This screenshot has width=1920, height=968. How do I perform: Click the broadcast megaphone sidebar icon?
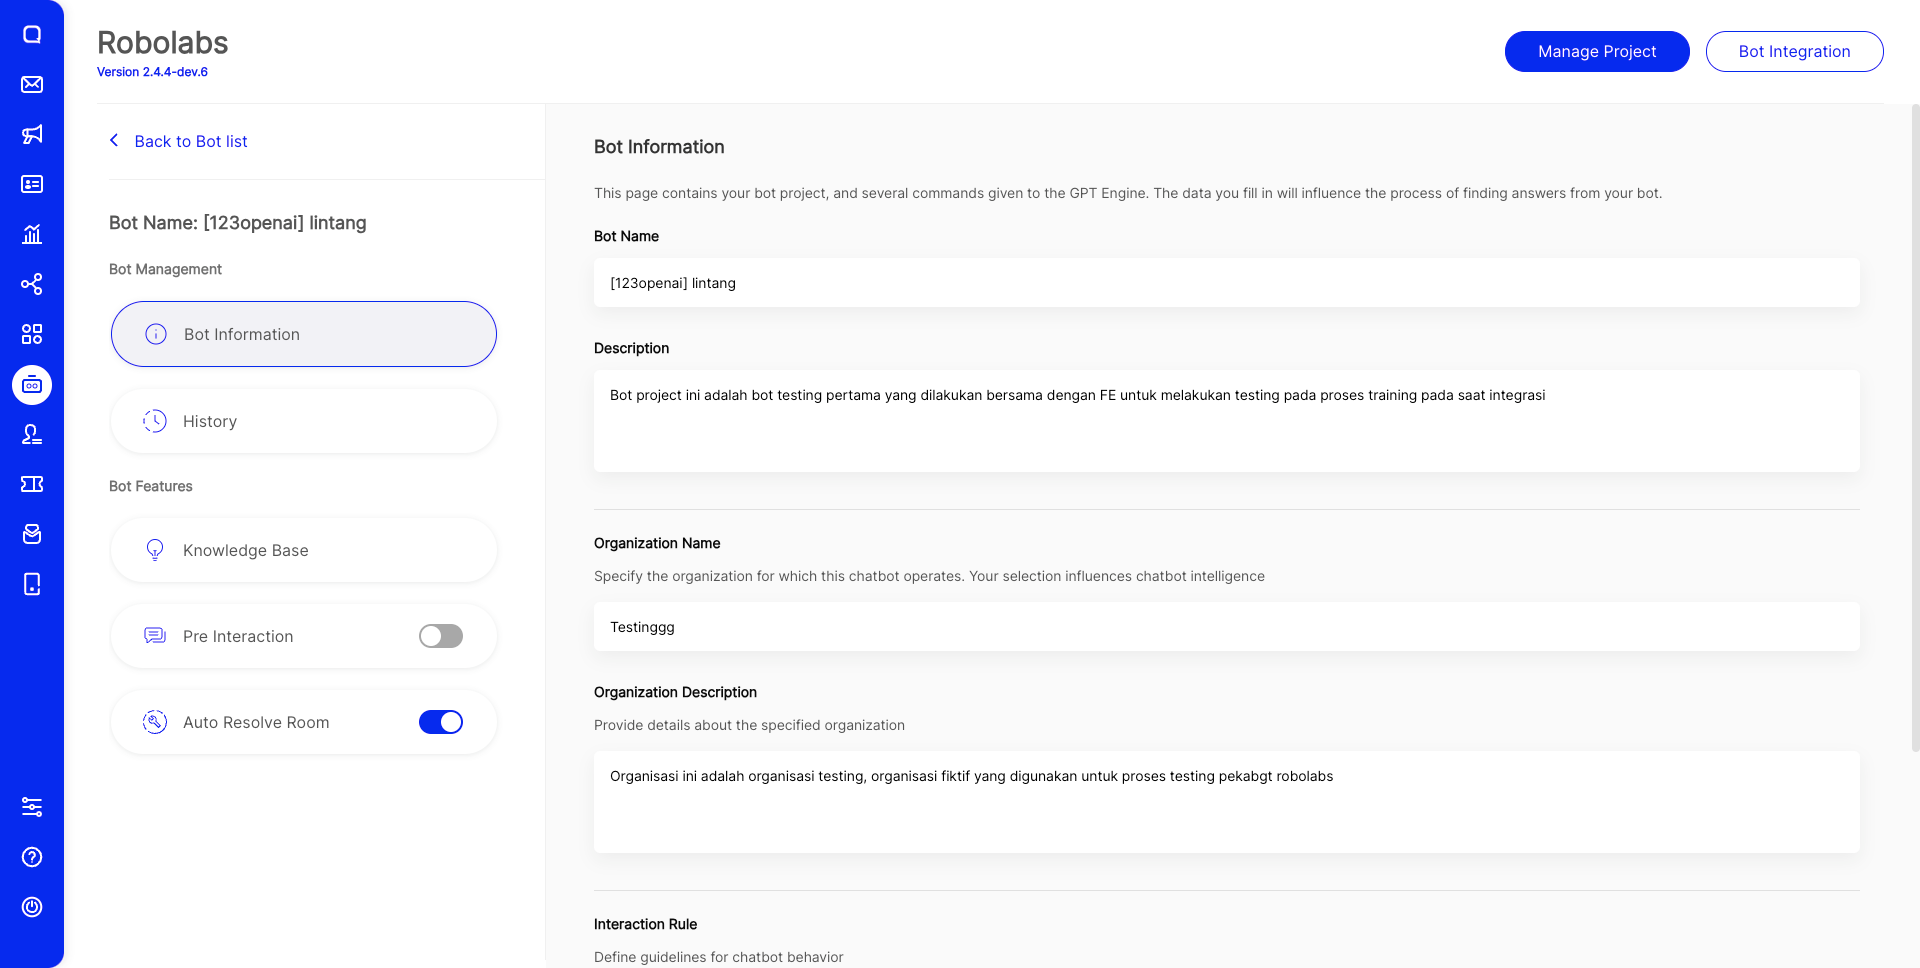click(32, 134)
